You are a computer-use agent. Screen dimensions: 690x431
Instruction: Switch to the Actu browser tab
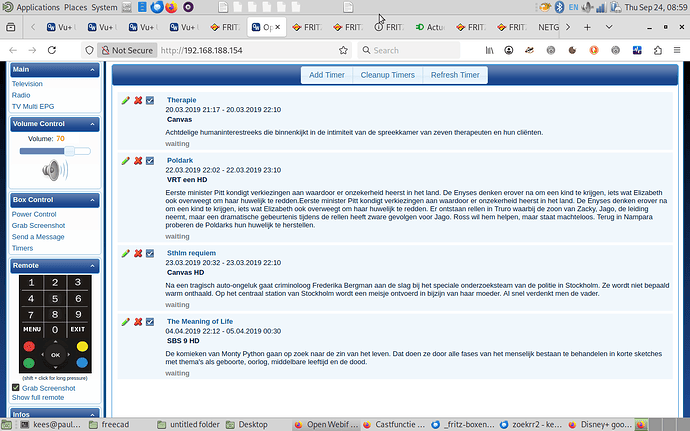click(x=430, y=27)
